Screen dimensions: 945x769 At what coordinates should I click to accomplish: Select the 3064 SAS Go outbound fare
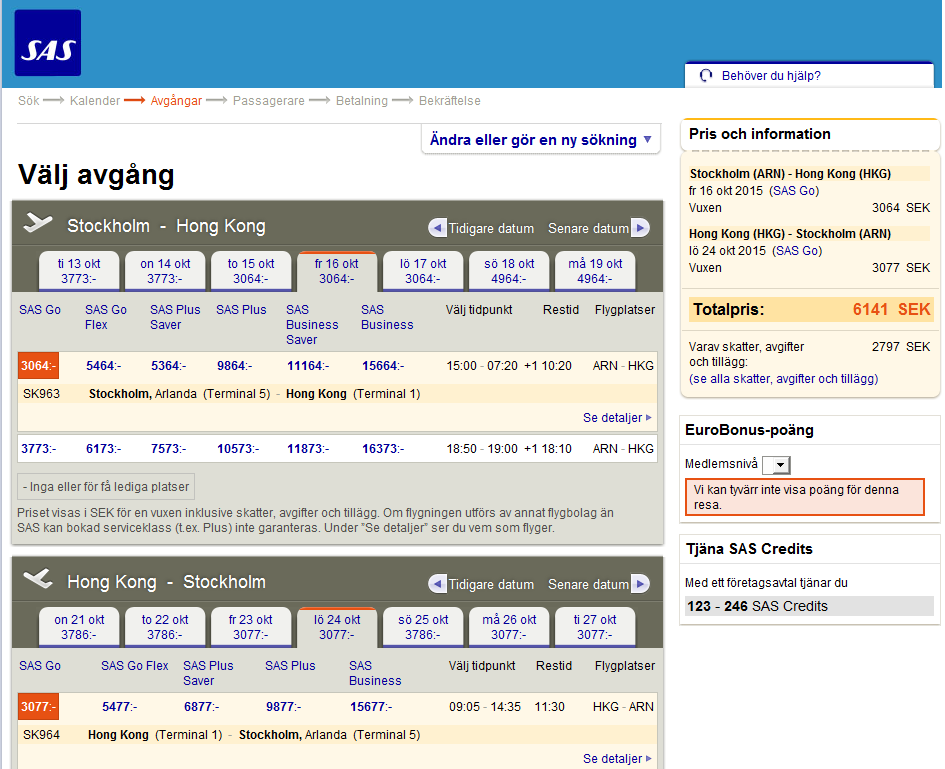coord(39,366)
